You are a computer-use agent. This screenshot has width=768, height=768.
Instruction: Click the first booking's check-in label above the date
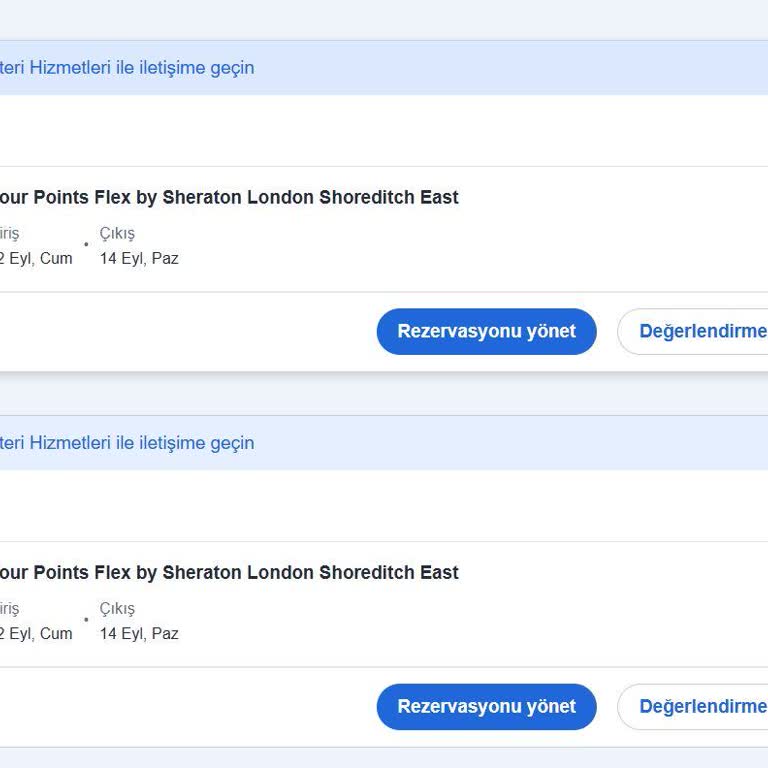(x=9, y=234)
